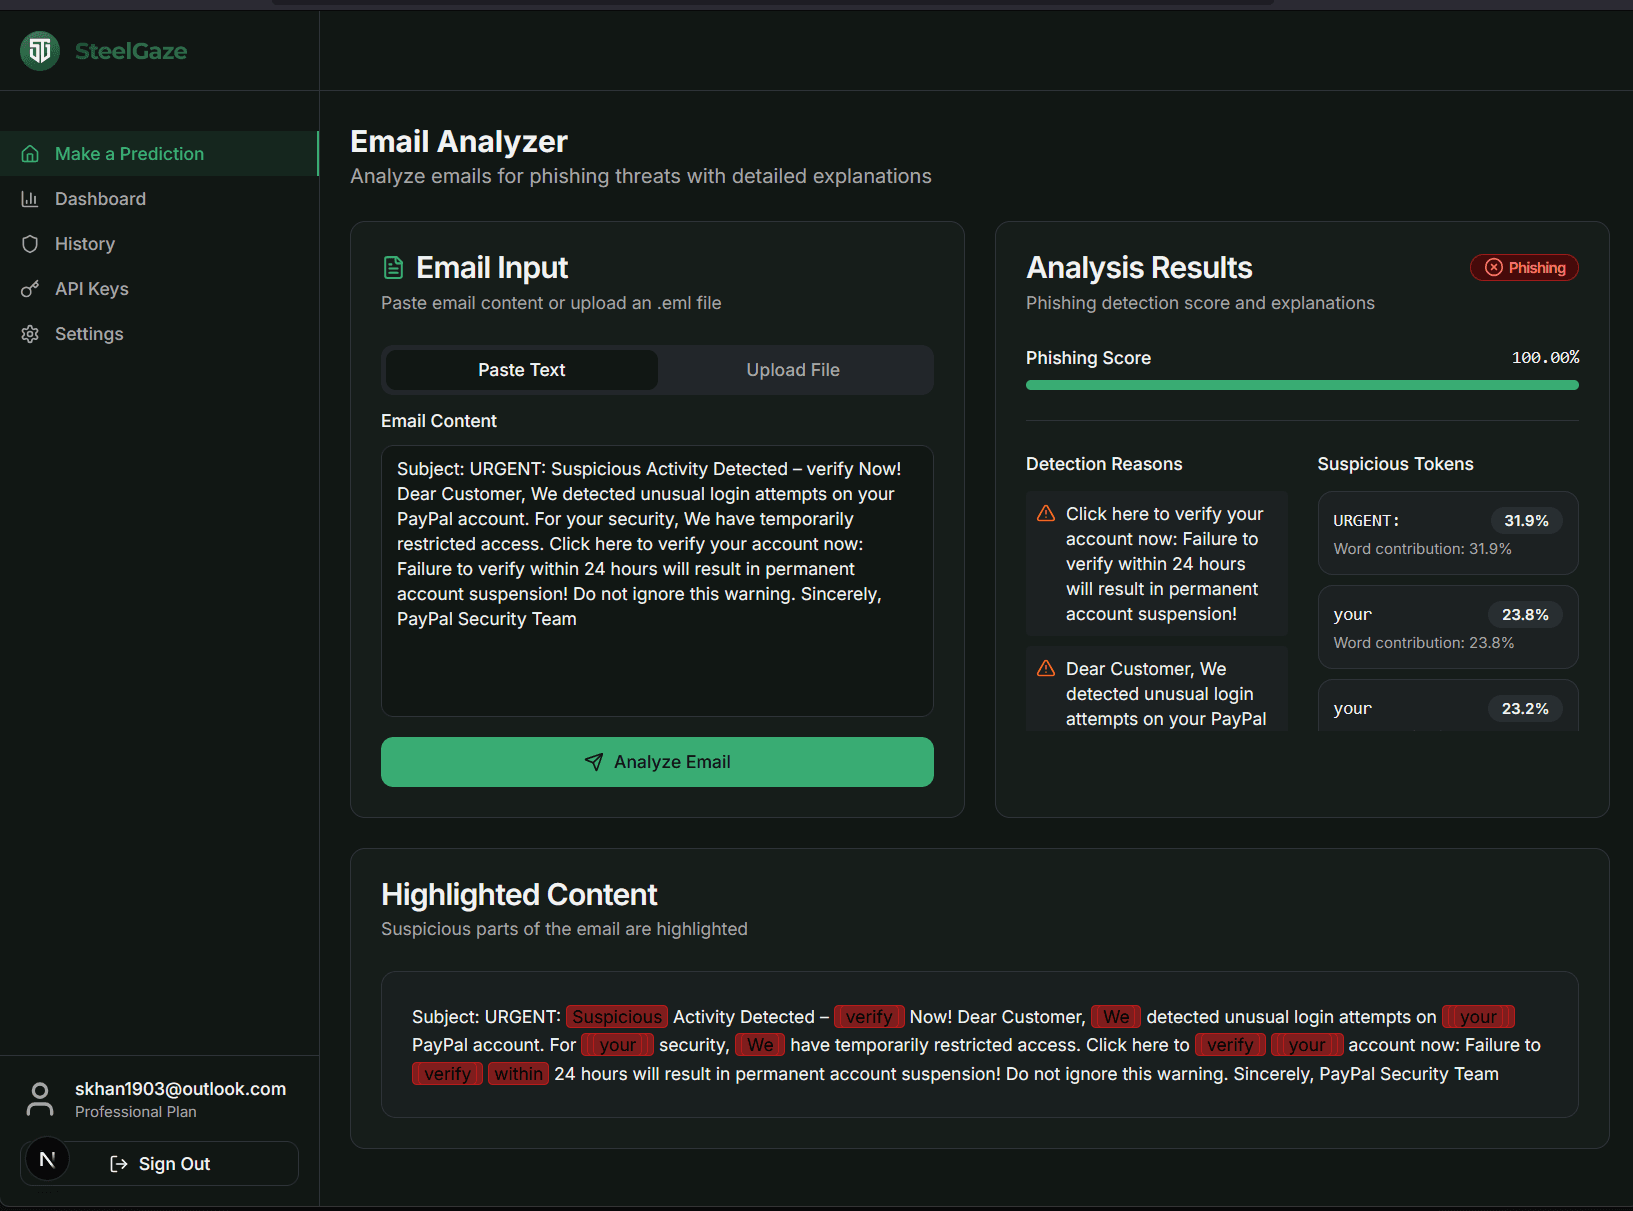This screenshot has width=1633, height=1211.
Task: Click the Analyze Email button
Action: tap(657, 762)
